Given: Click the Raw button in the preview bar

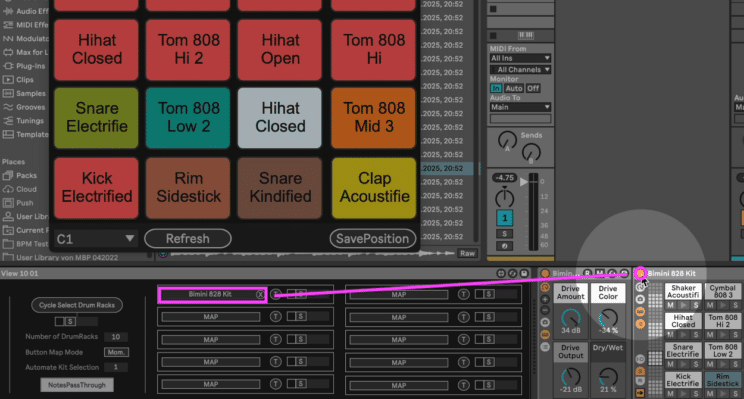Looking at the screenshot, I should pyautogui.click(x=467, y=253).
